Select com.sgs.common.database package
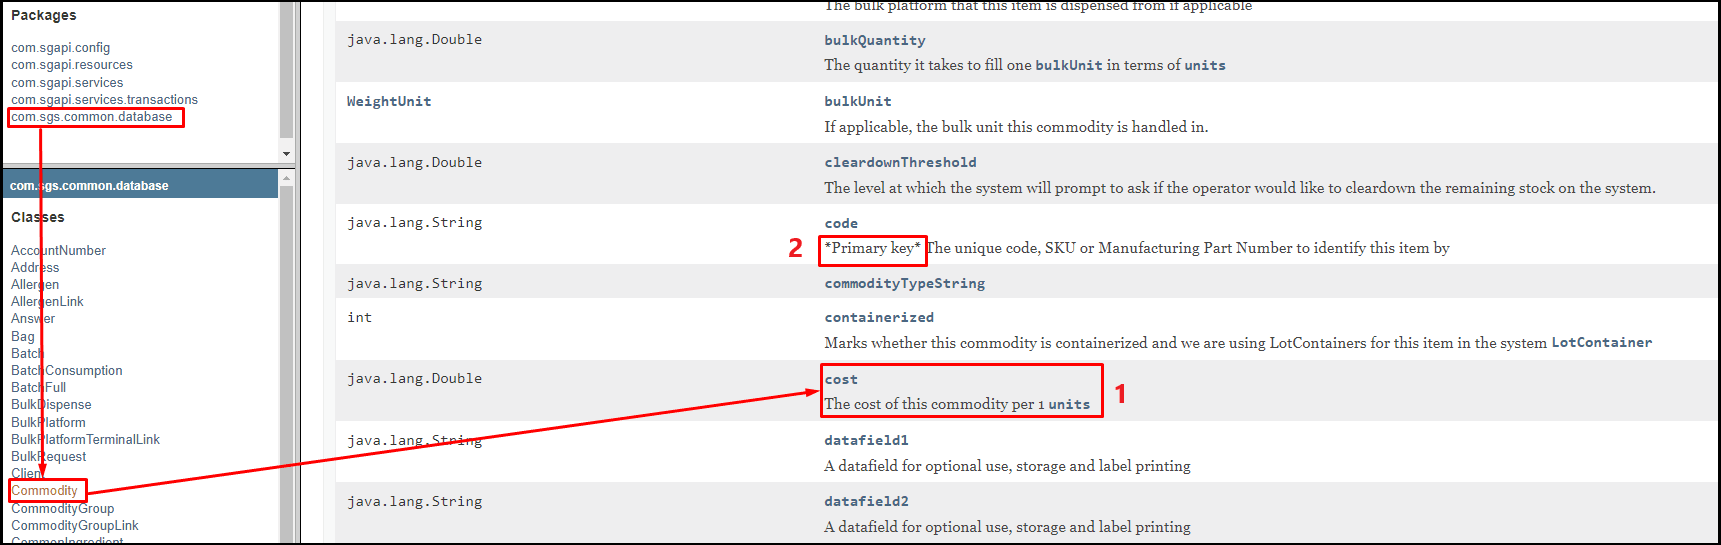1721x545 pixels. (x=92, y=117)
